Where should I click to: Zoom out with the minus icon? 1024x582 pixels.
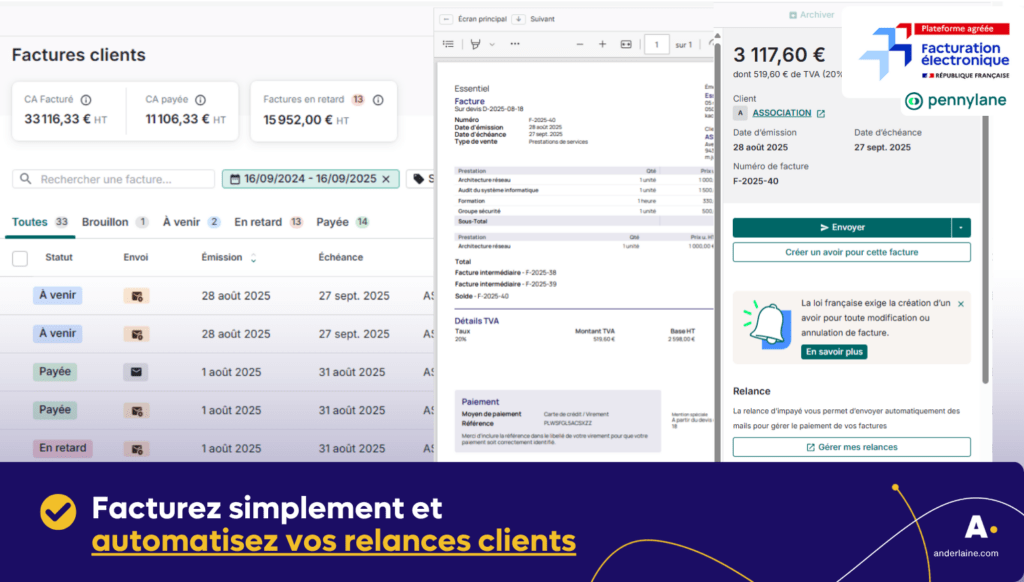pyautogui.click(x=580, y=44)
